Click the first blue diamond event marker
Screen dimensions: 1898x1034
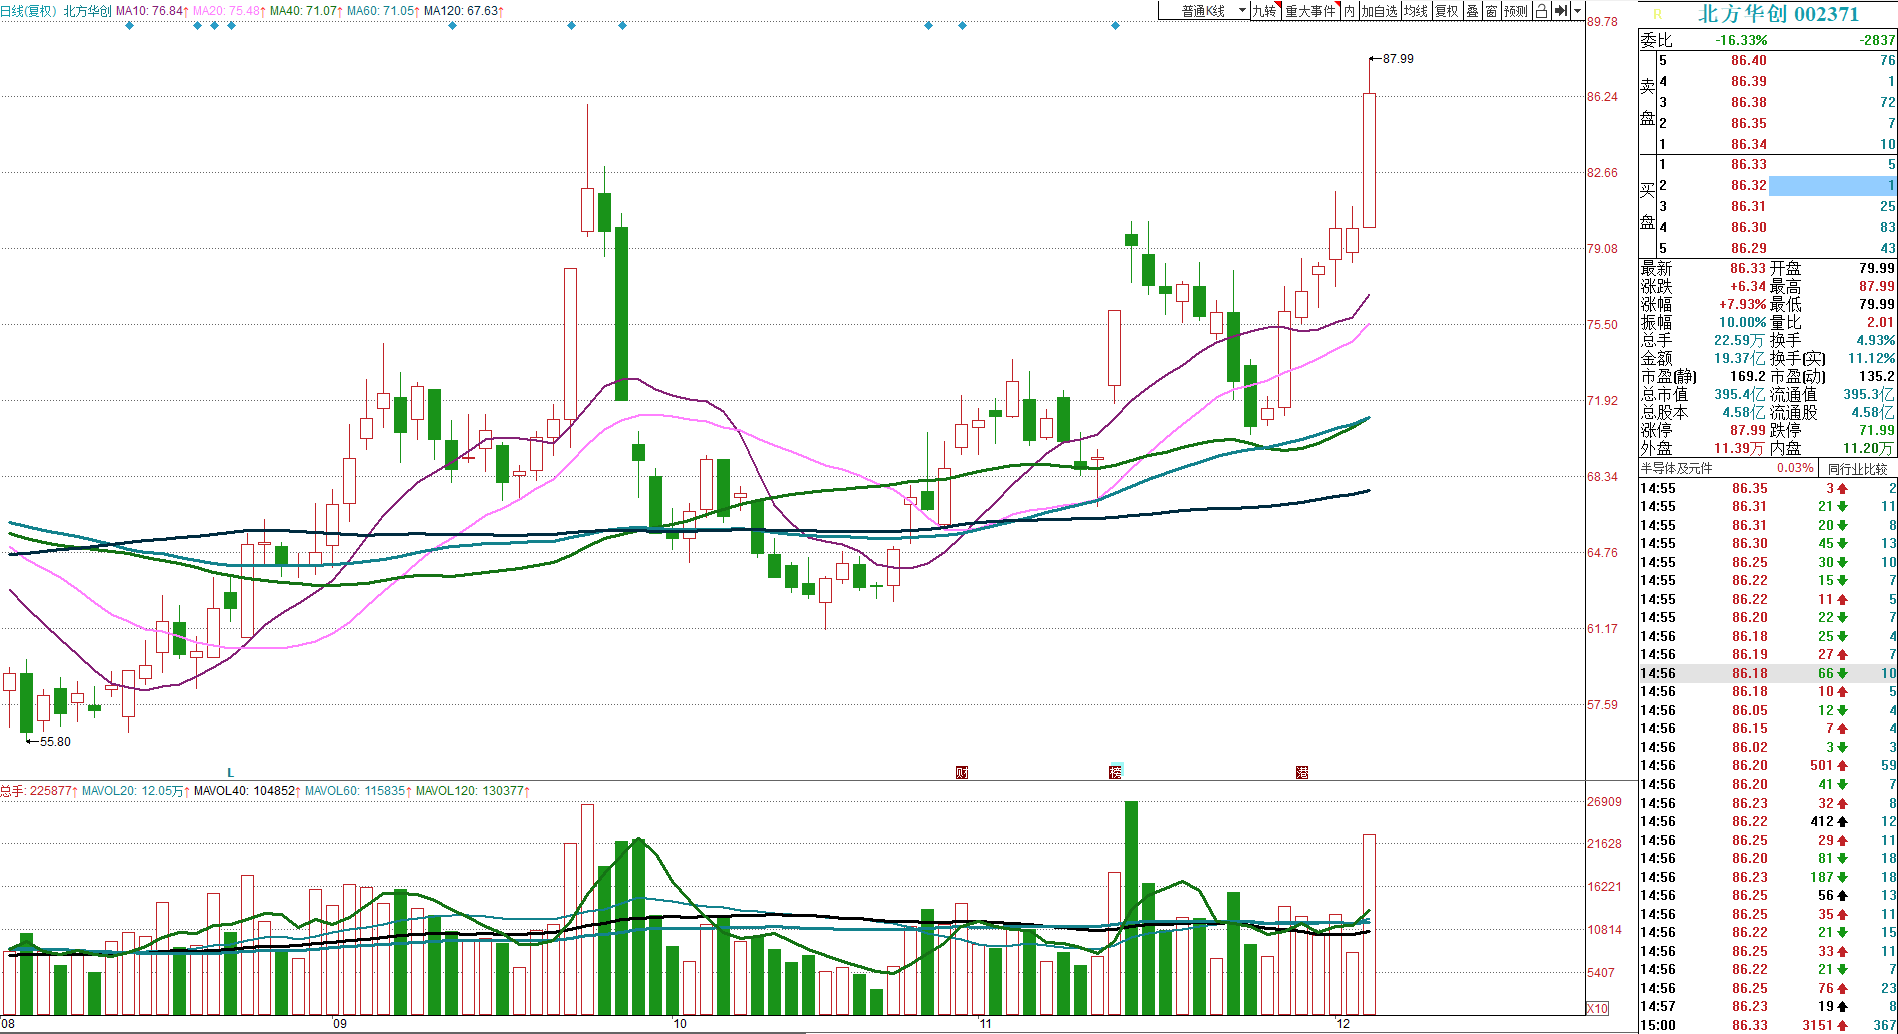[130, 25]
